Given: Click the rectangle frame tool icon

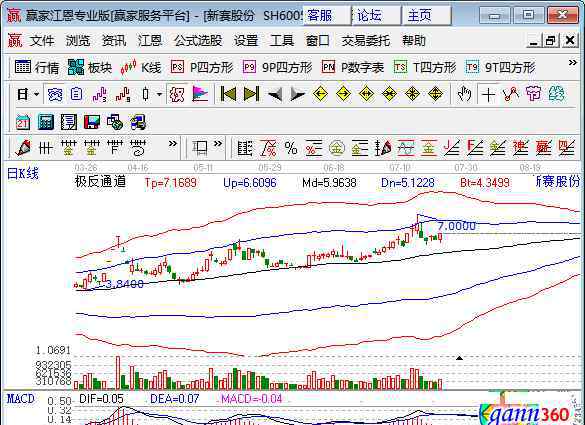Looking at the screenshot, I should coord(200,148).
